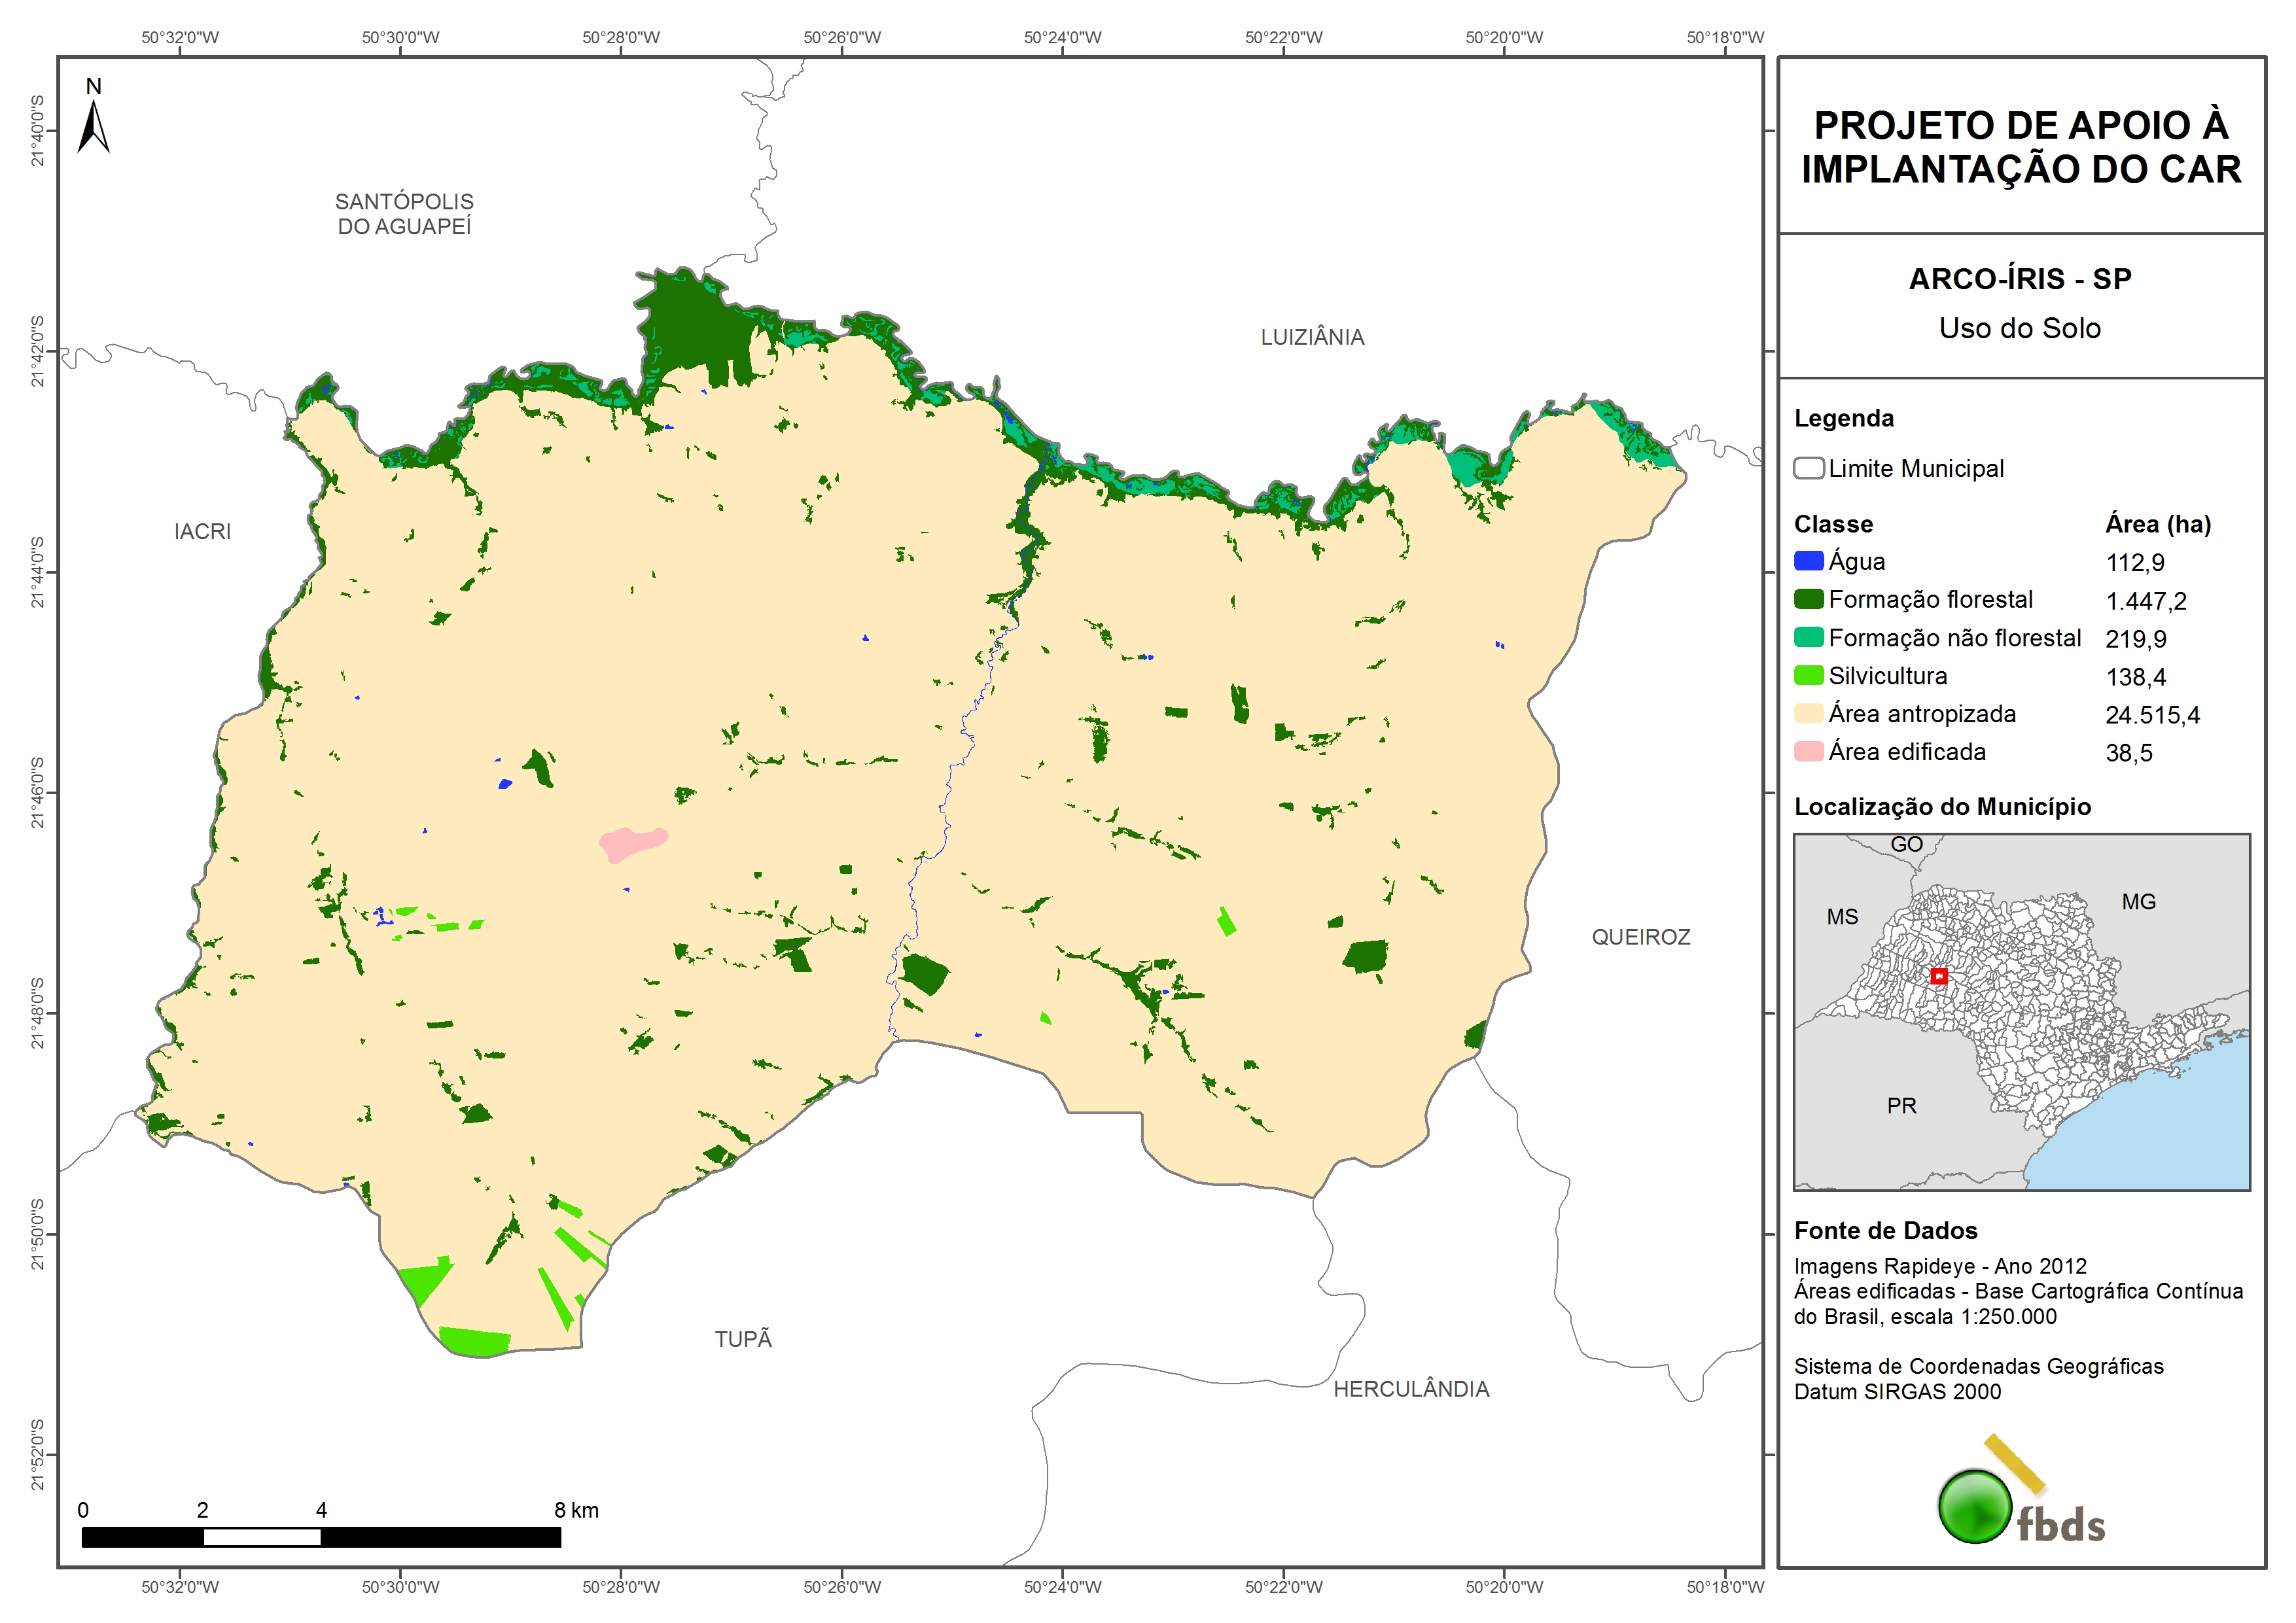Click the Área edificada pink swatch
Screen dimensions: 2296x1623
click(1808, 751)
